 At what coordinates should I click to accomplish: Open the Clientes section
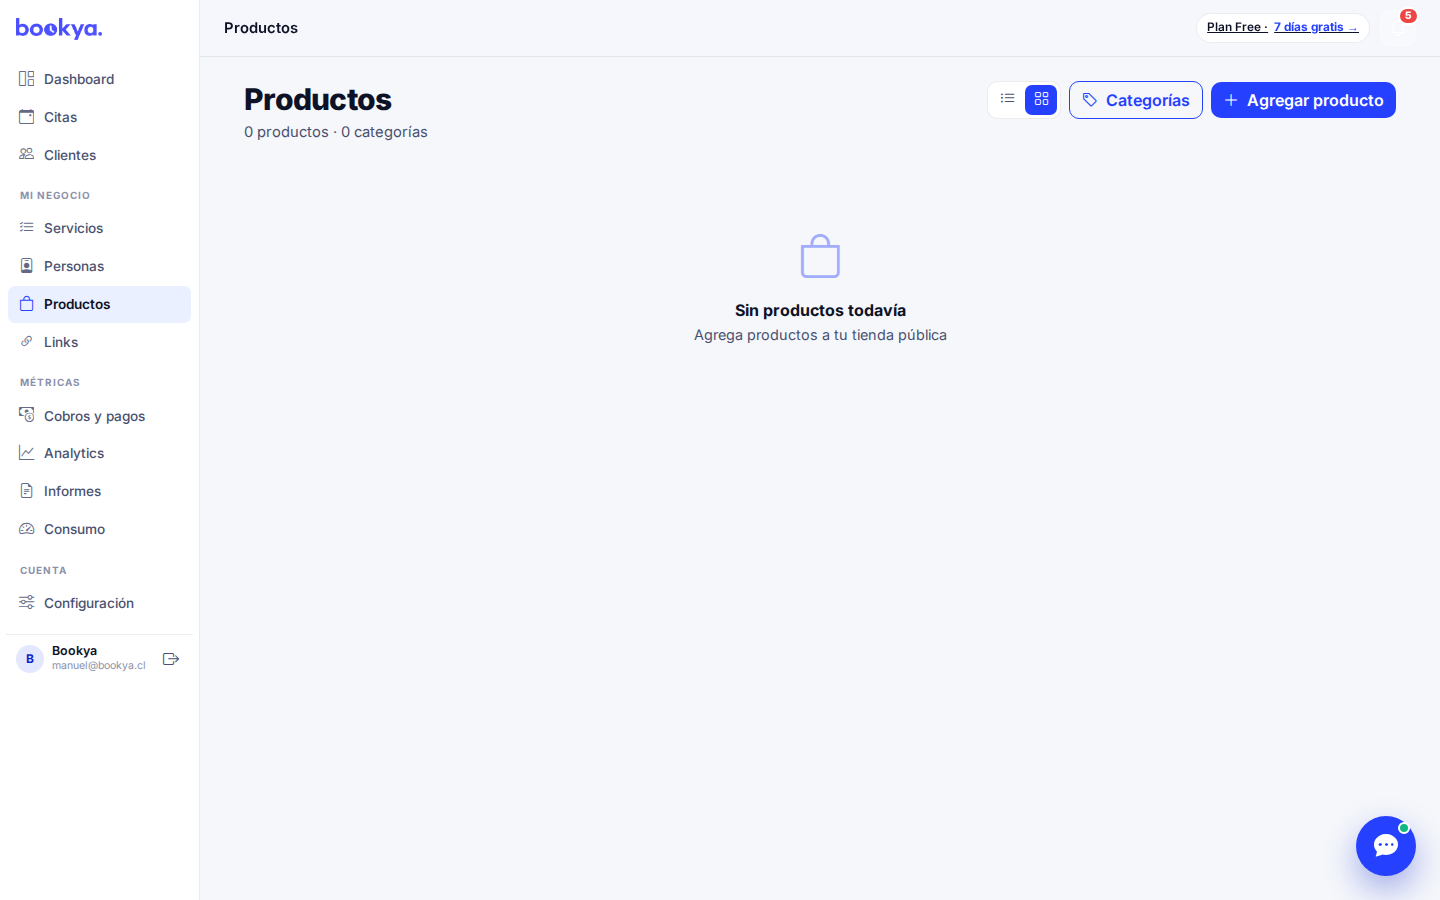(99, 155)
